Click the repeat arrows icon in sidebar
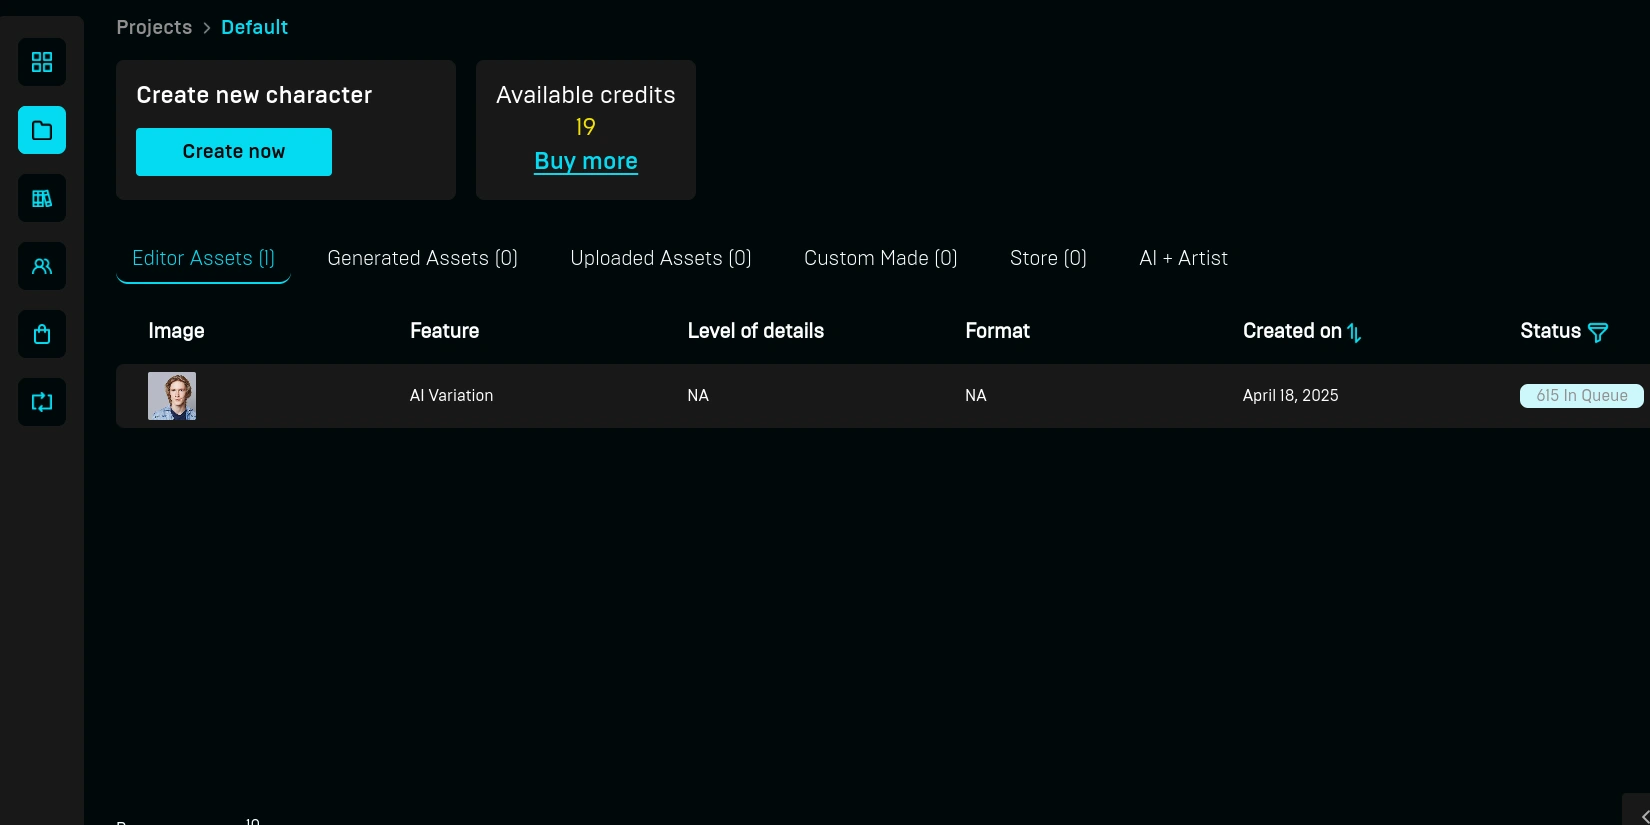Screen dimensions: 1650x825 coord(42,402)
